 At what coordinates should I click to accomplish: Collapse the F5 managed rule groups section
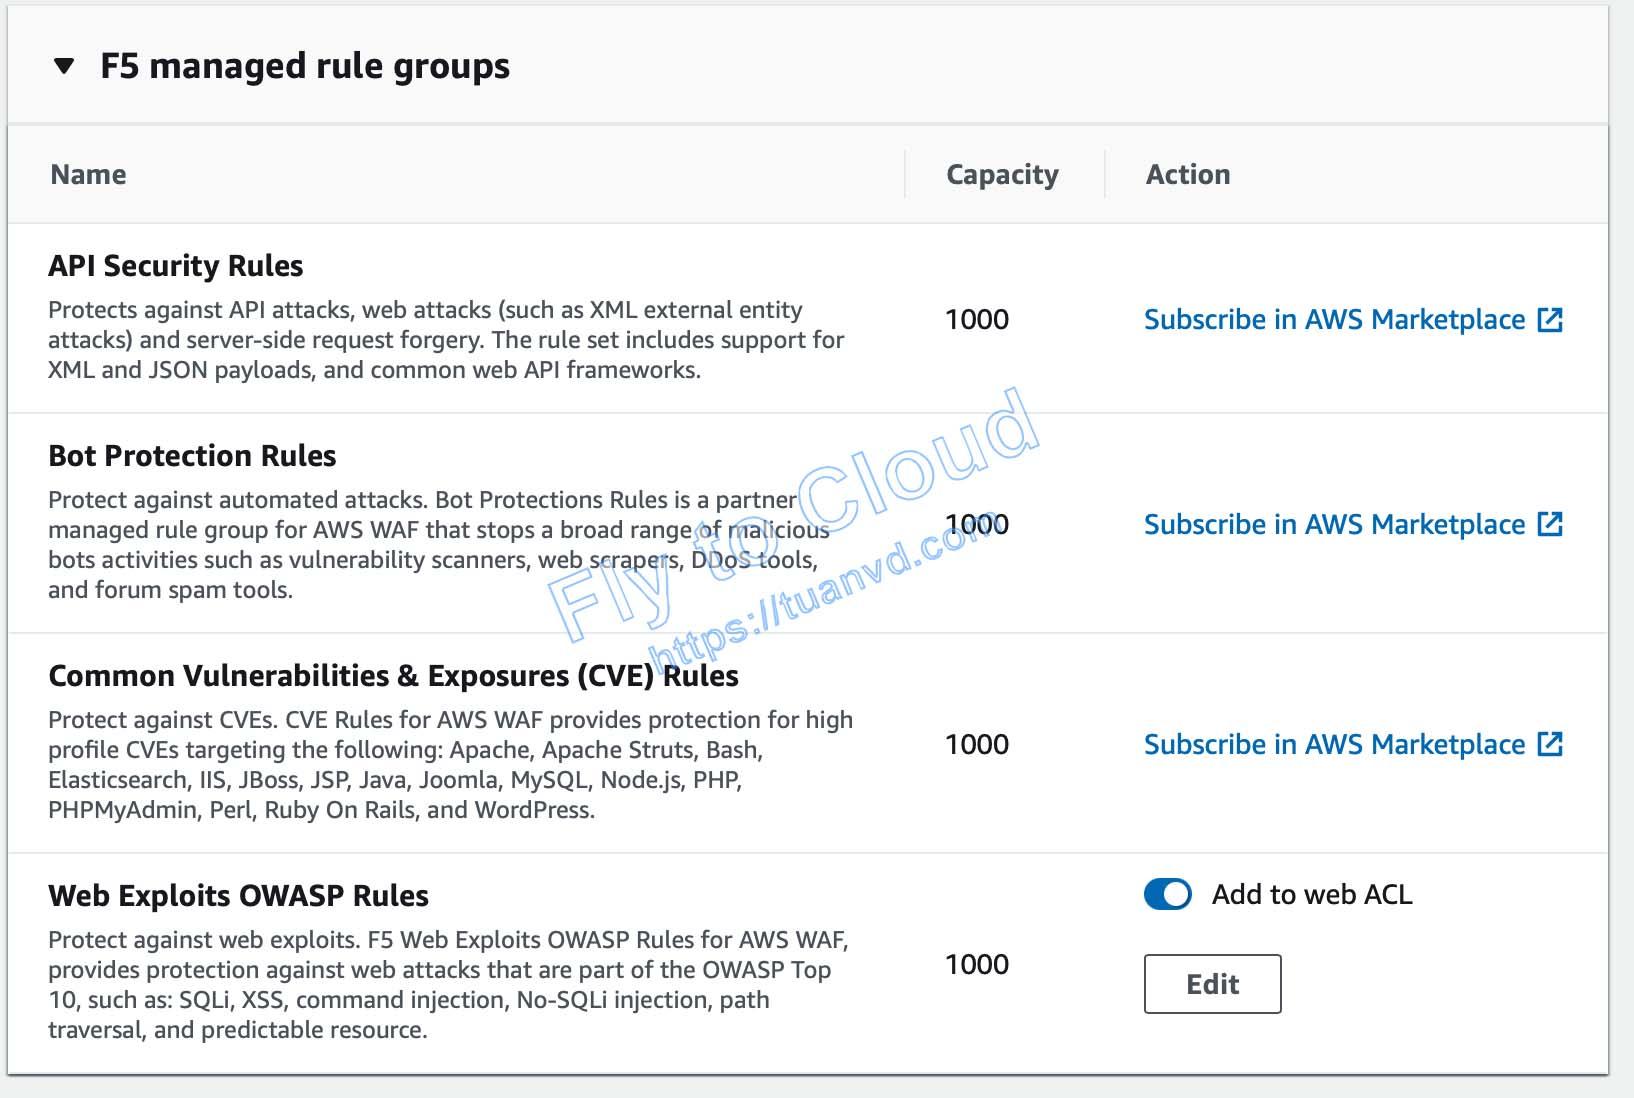[x=64, y=67]
